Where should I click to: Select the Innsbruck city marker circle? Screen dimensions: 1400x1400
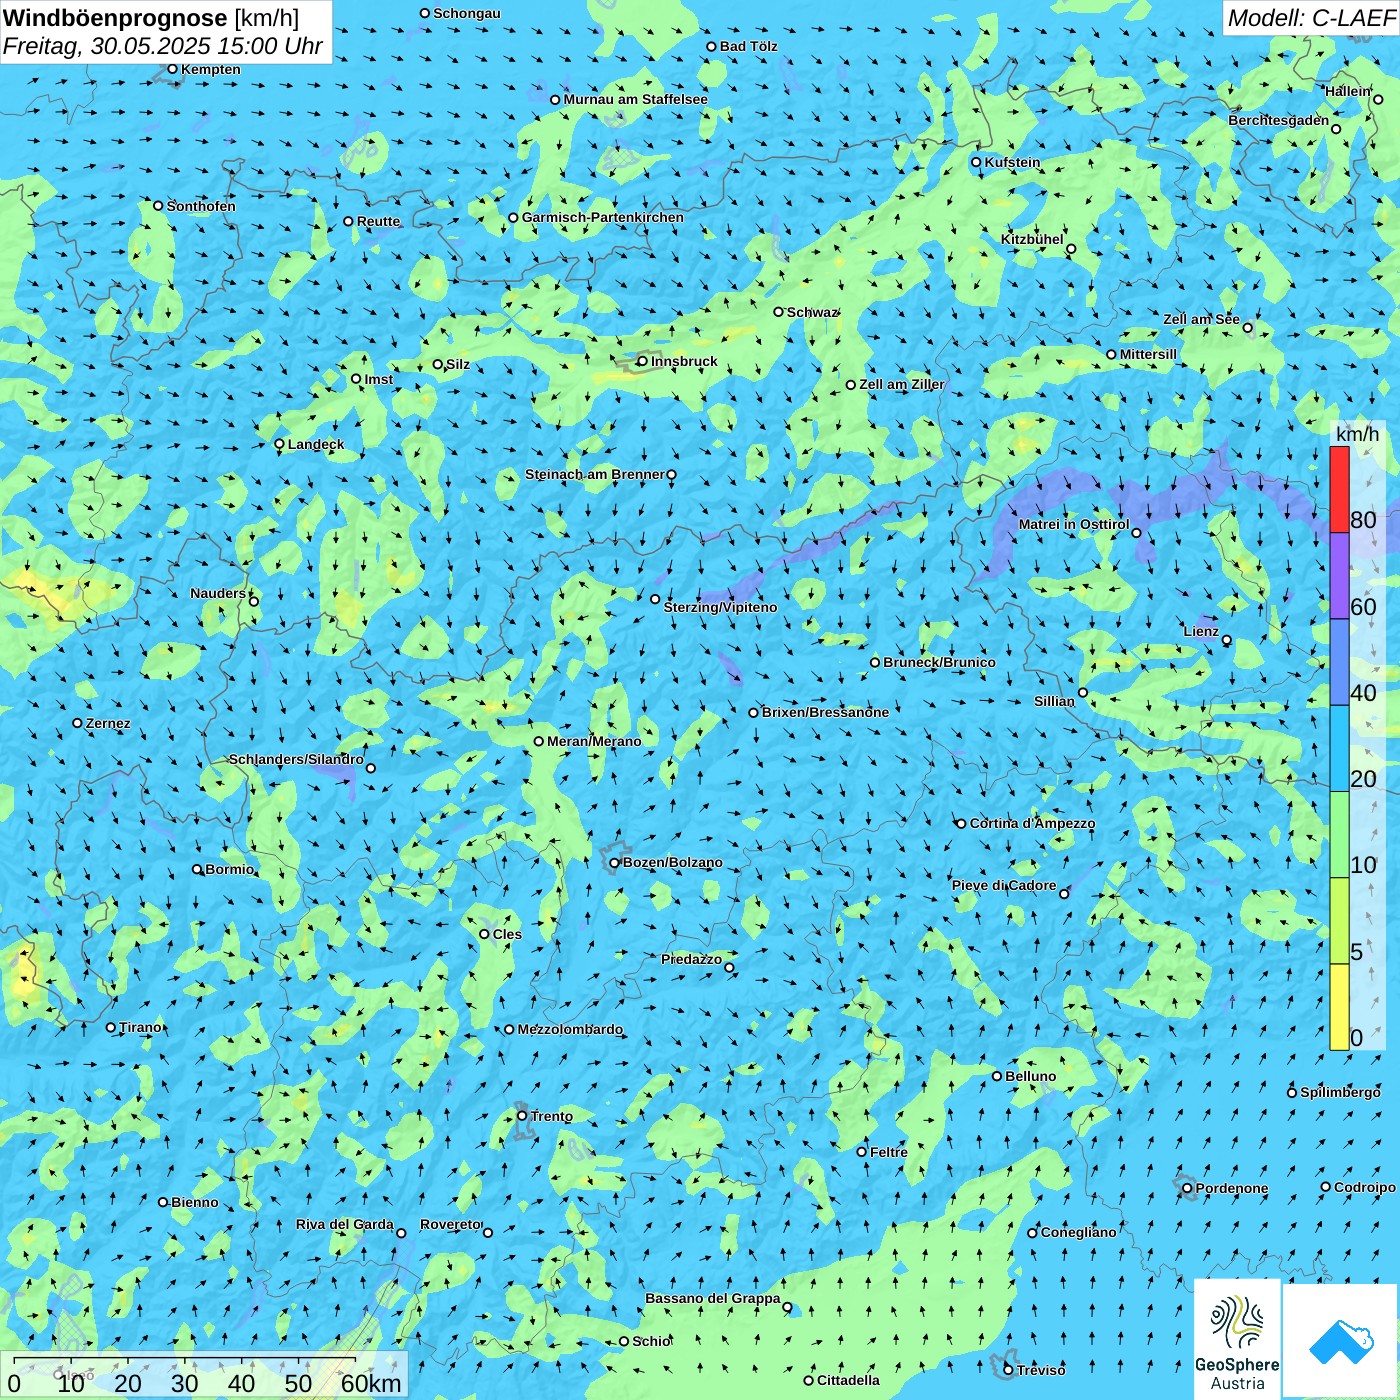tap(642, 361)
